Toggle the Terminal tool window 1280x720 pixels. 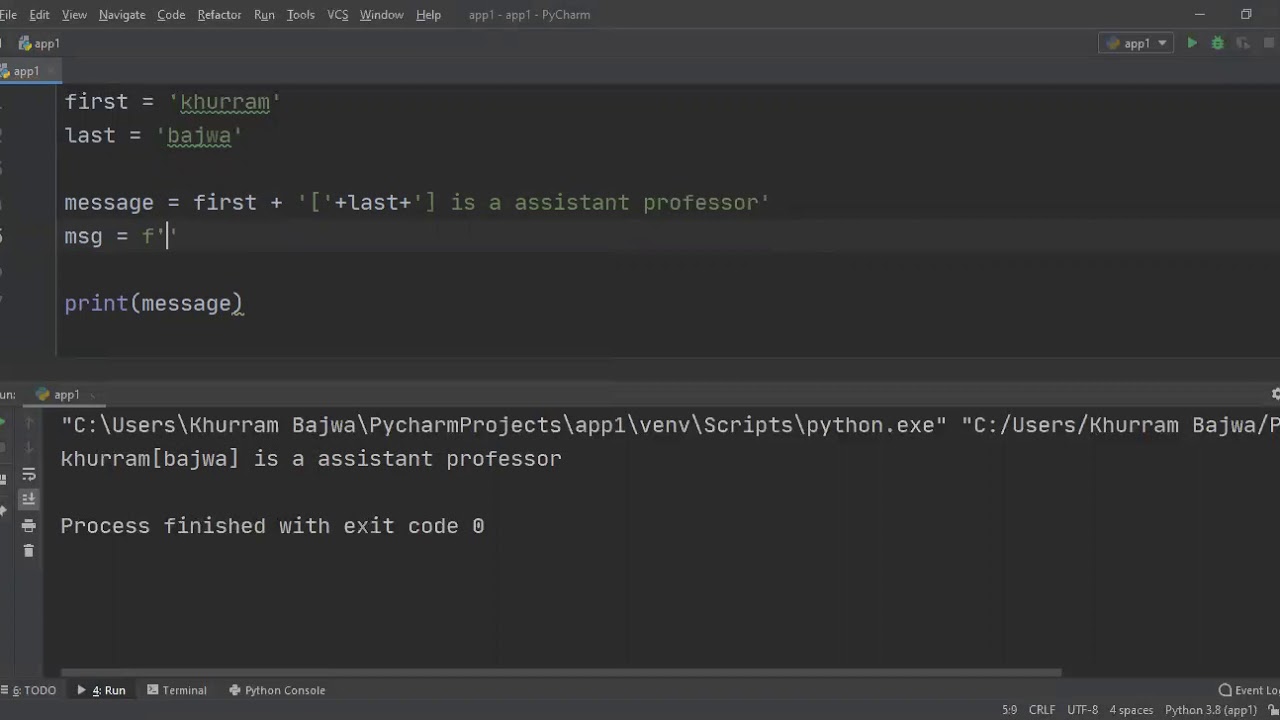click(177, 690)
